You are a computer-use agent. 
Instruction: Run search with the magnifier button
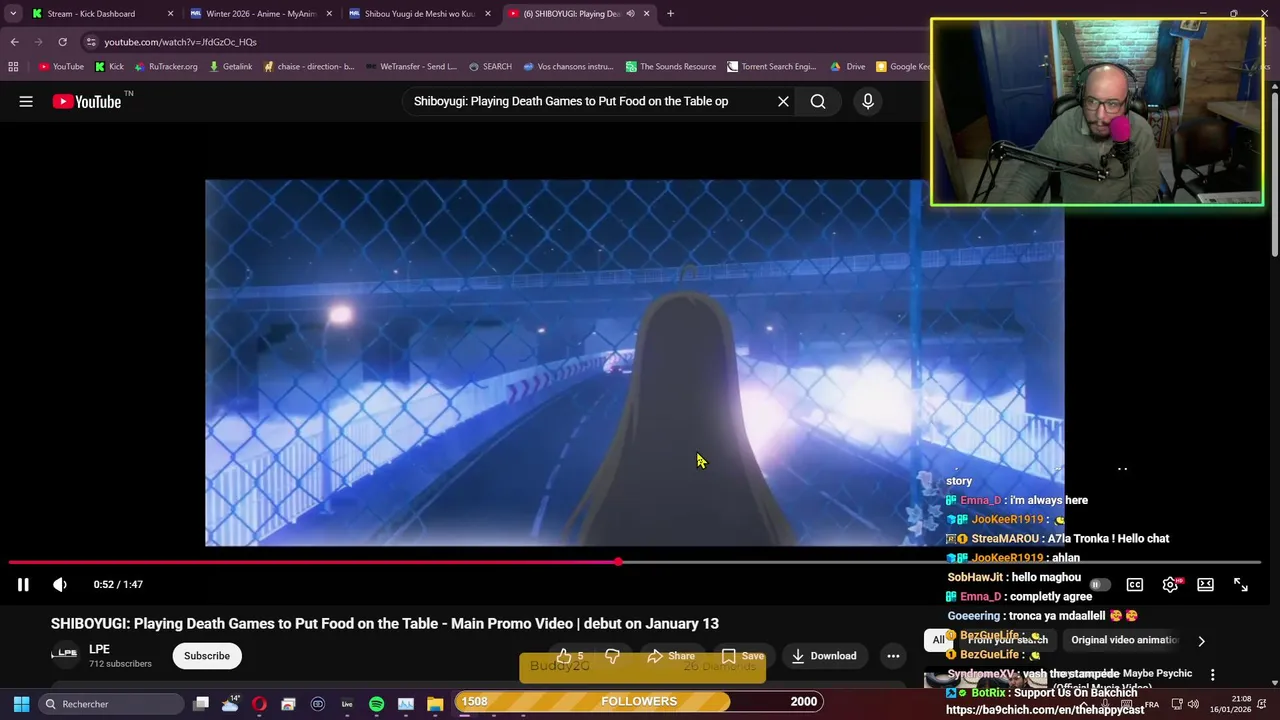click(818, 101)
